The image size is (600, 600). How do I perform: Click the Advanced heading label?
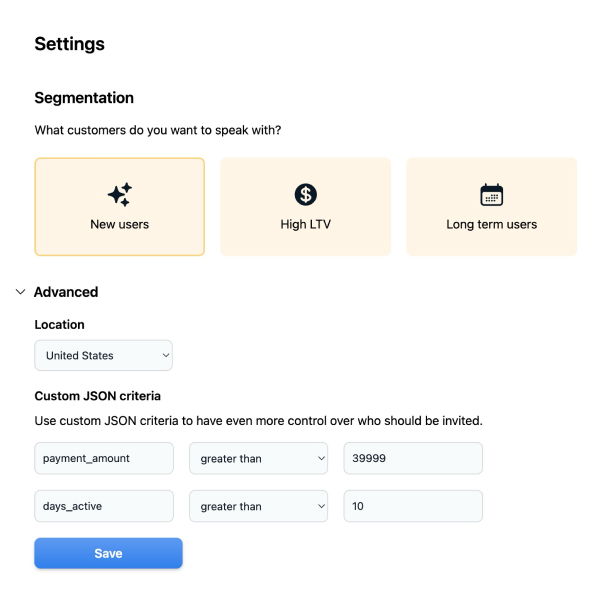click(66, 292)
